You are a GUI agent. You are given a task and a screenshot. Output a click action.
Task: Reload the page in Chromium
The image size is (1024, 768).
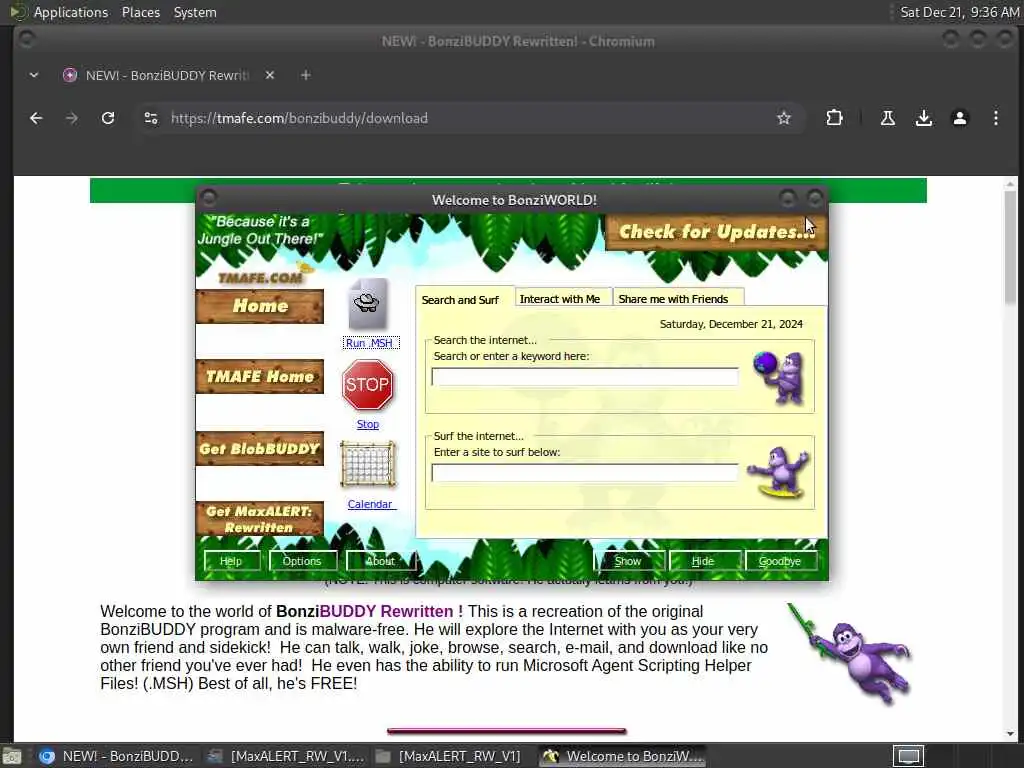108,118
